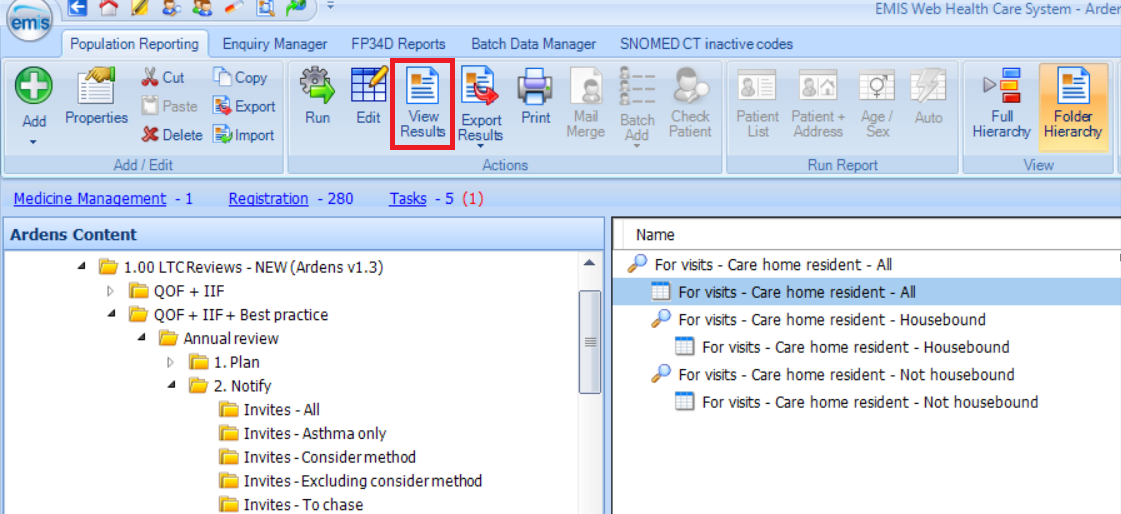Image resolution: width=1121 pixels, height=514 pixels.
Task: Collapse QOF + IIF + Best practice folder
Action: point(111,314)
